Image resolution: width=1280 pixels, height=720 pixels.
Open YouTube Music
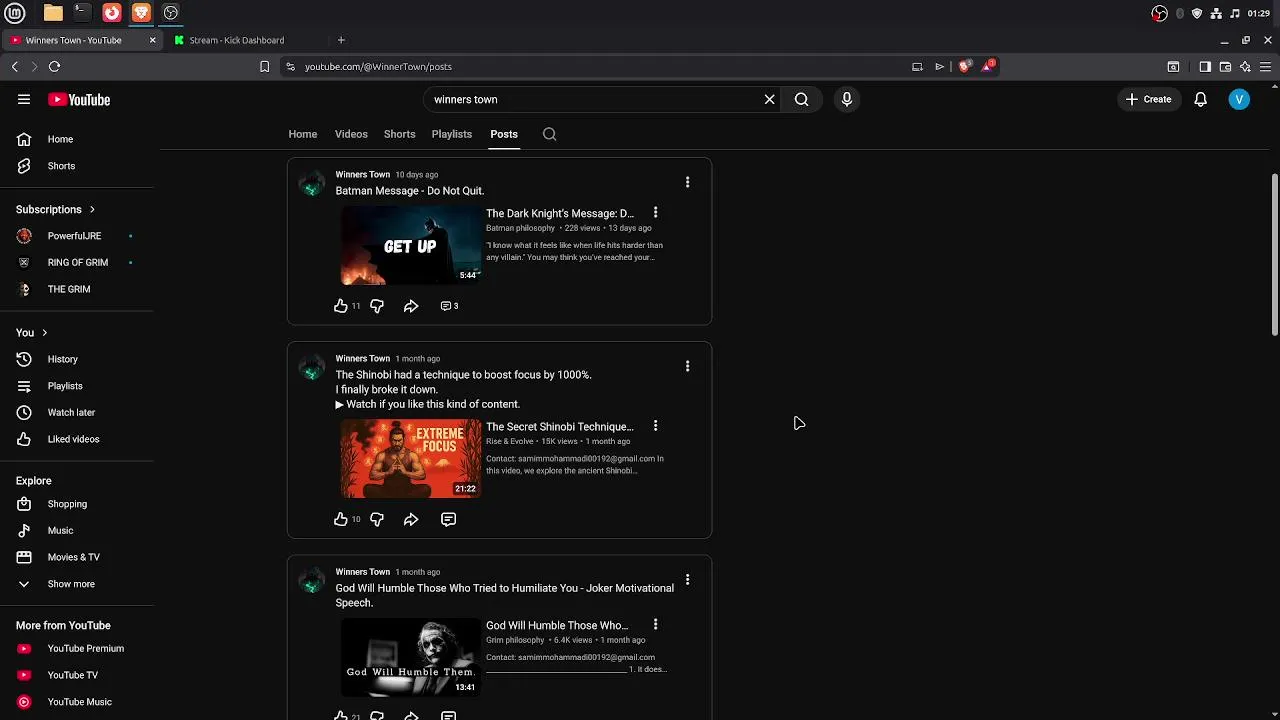(x=80, y=702)
